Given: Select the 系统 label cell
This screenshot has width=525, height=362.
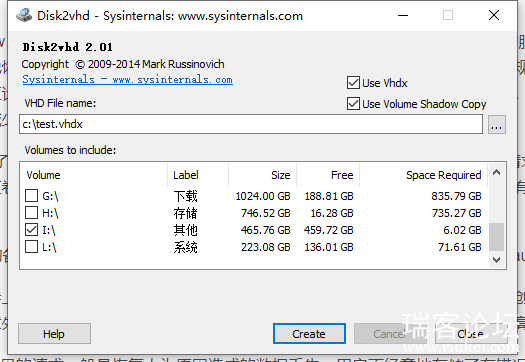Looking at the screenshot, I should coord(185,247).
